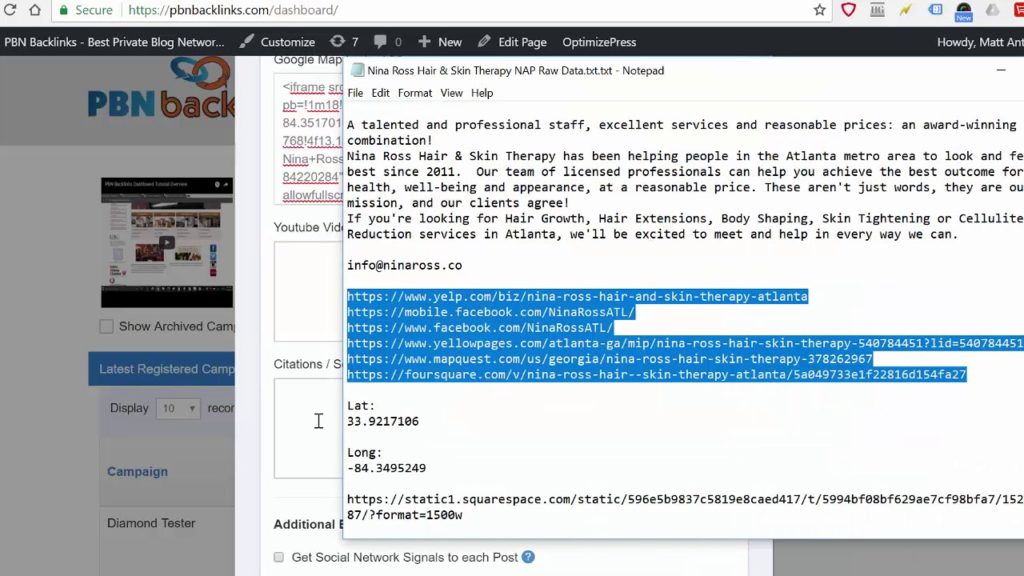Open the Notepad Format menu
The width and height of the screenshot is (1024, 576).
[x=415, y=93]
